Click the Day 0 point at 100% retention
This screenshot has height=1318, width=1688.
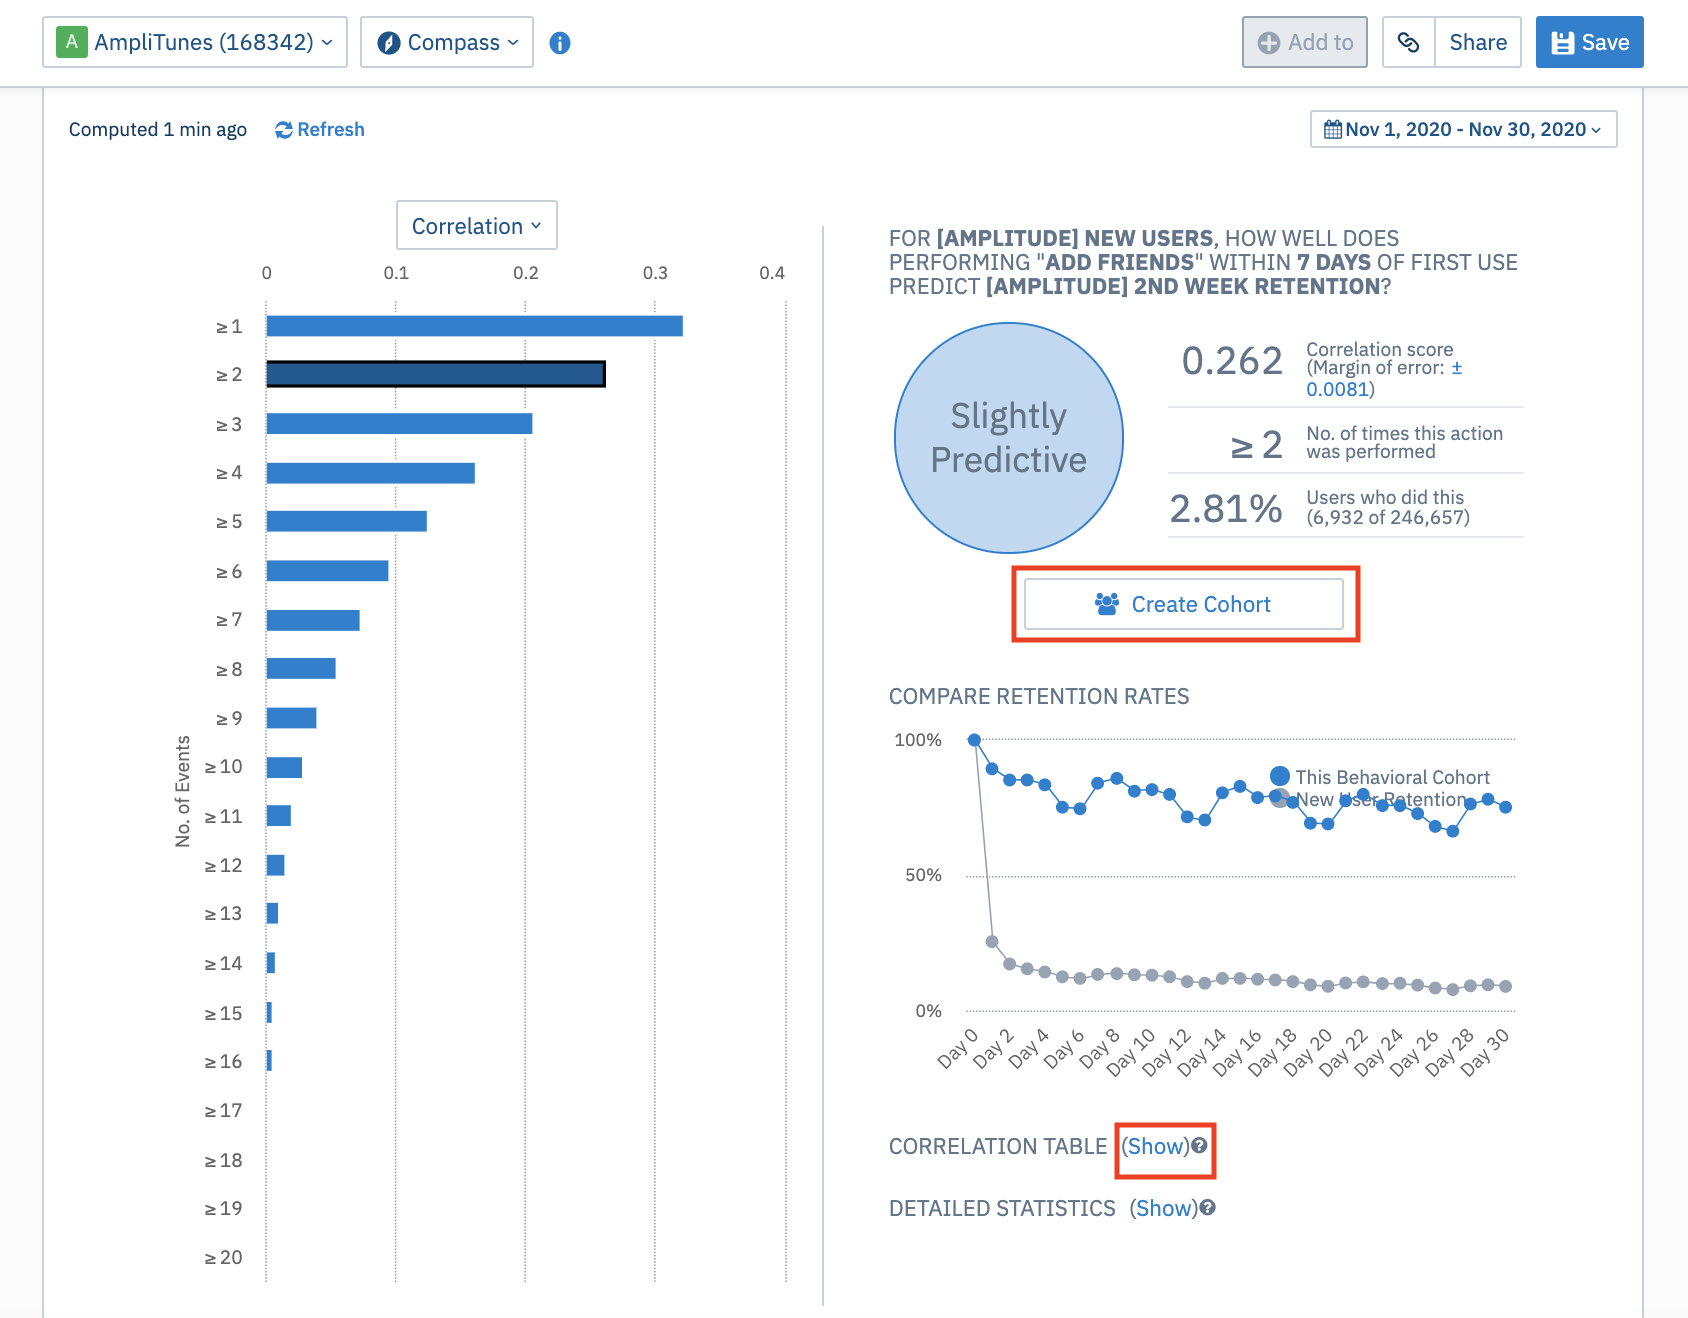coord(974,740)
